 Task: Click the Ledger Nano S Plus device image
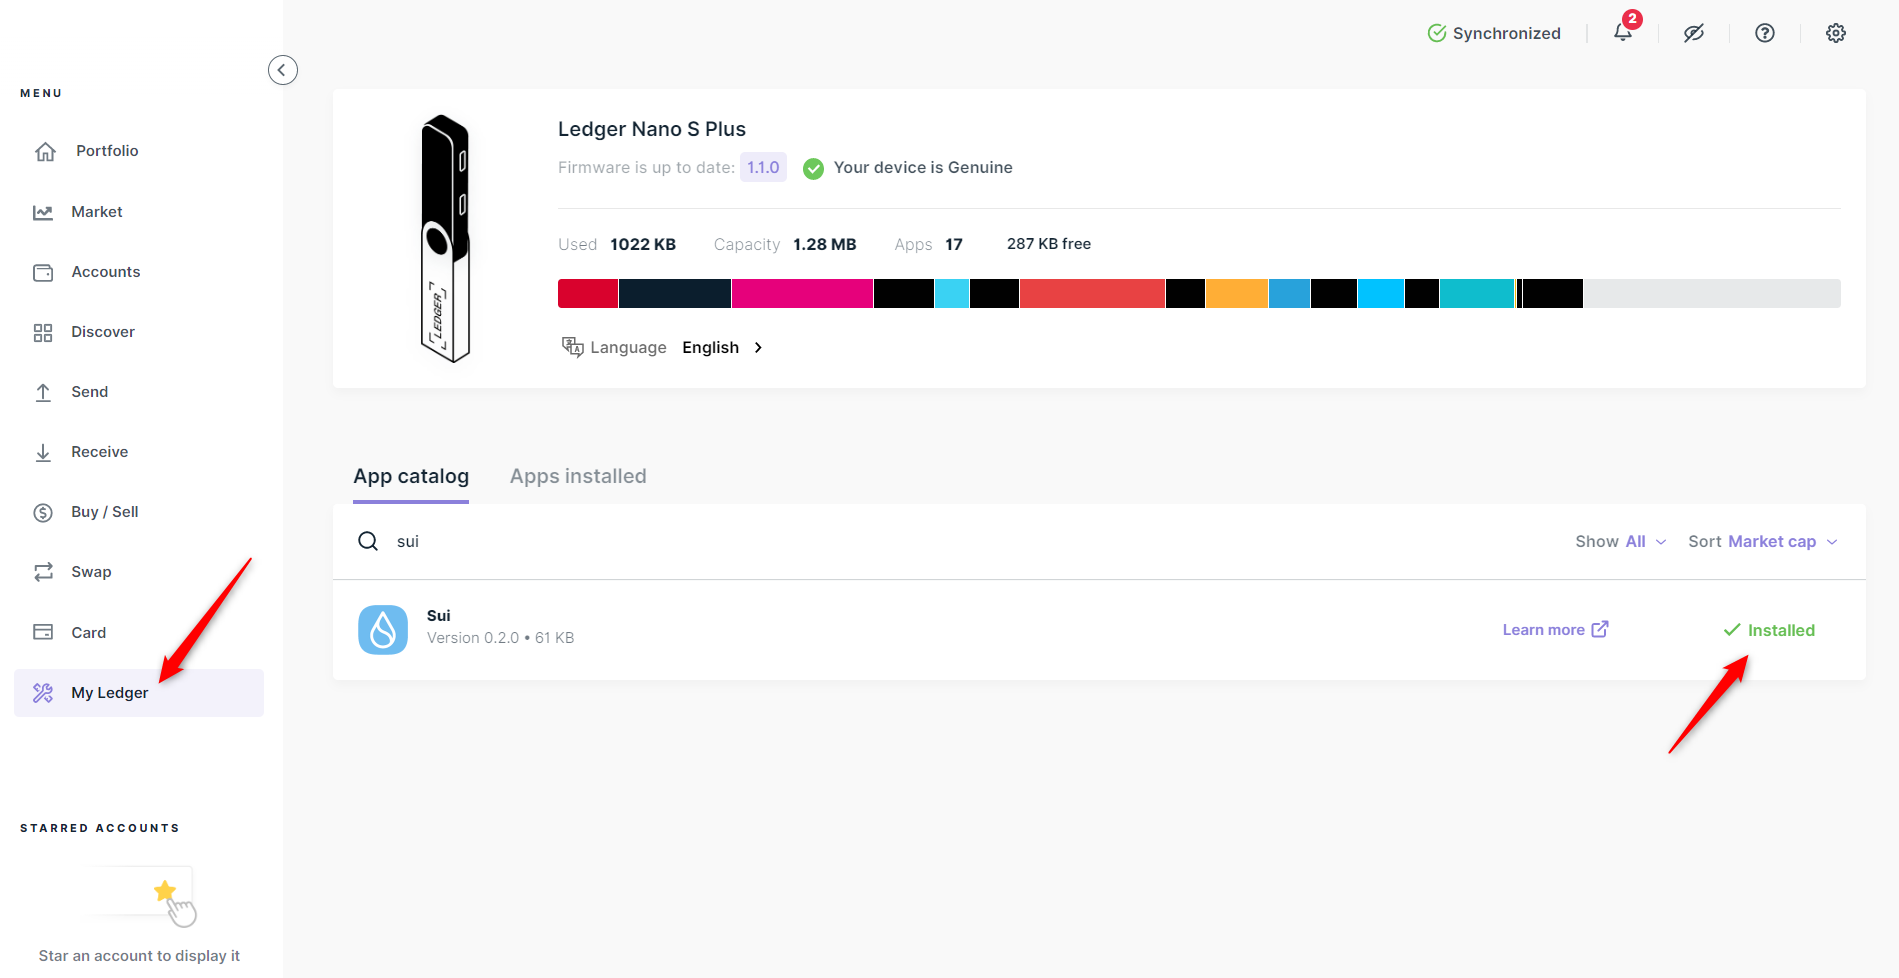[x=445, y=238]
